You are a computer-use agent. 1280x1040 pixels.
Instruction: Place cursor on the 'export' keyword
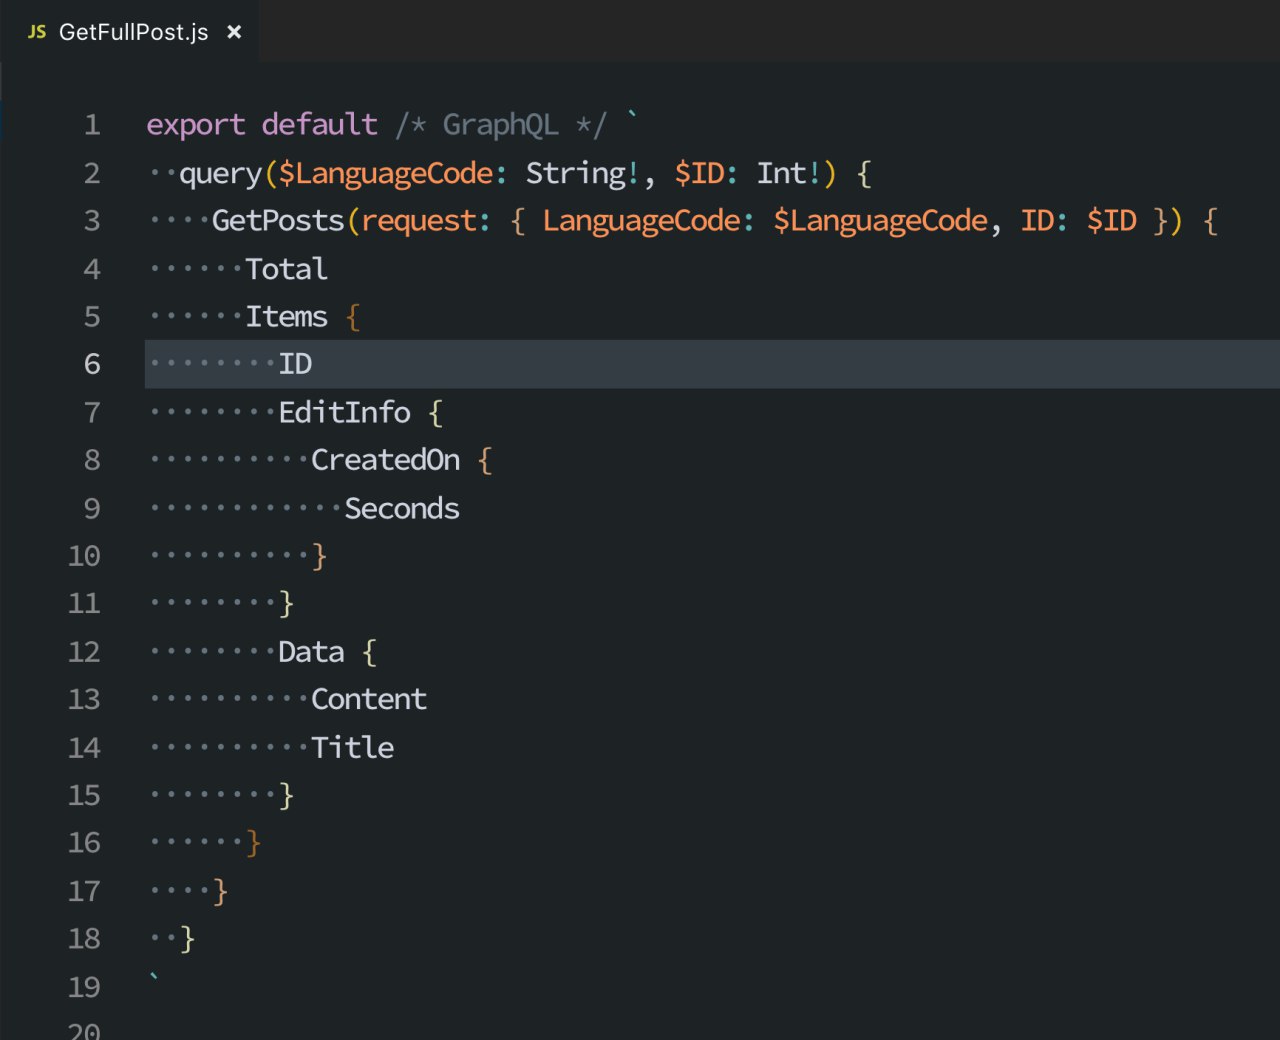click(196, 125)
